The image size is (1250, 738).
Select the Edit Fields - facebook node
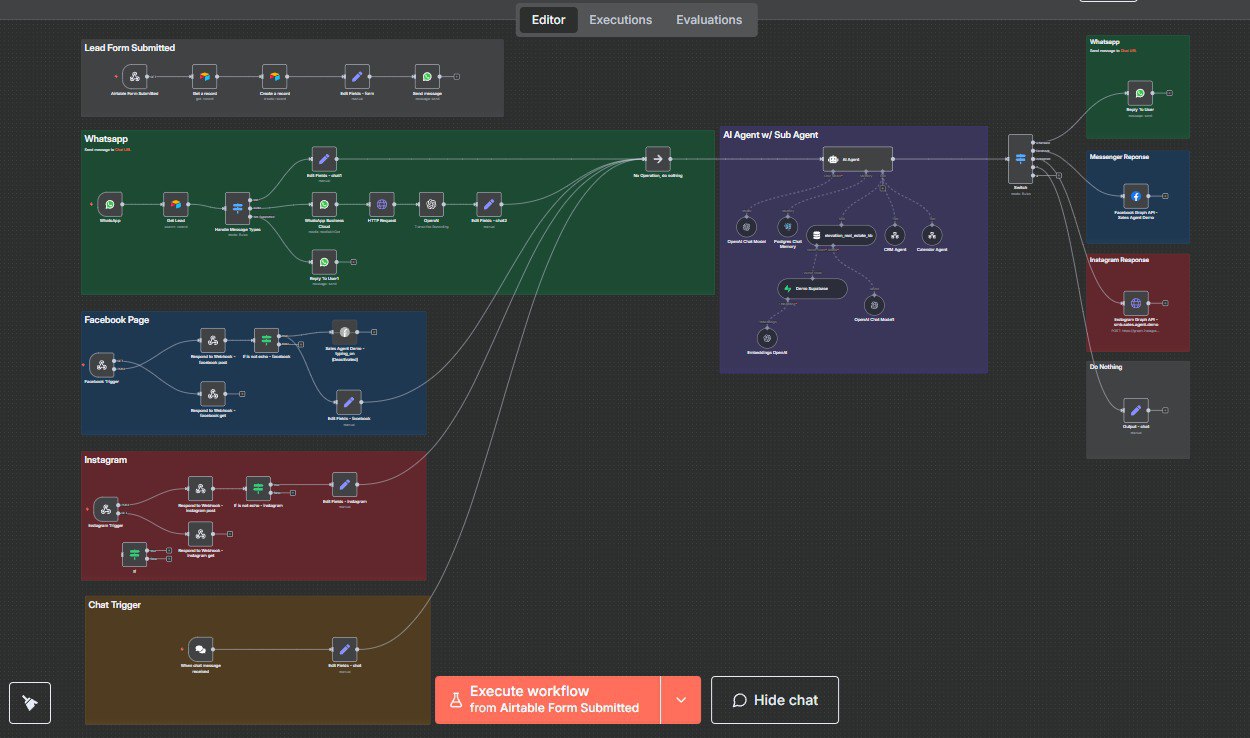click(349, 402)
